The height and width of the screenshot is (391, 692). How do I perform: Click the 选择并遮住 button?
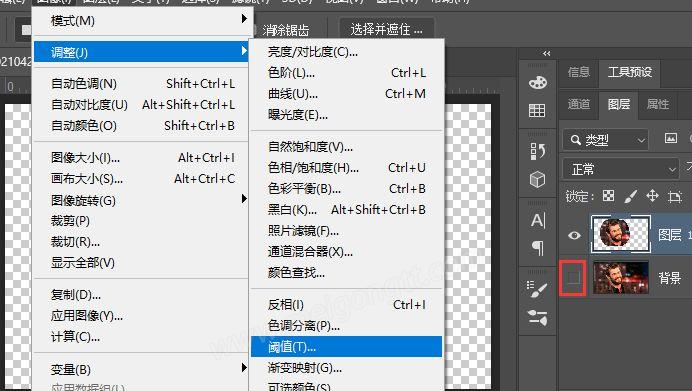pos(386,30)
